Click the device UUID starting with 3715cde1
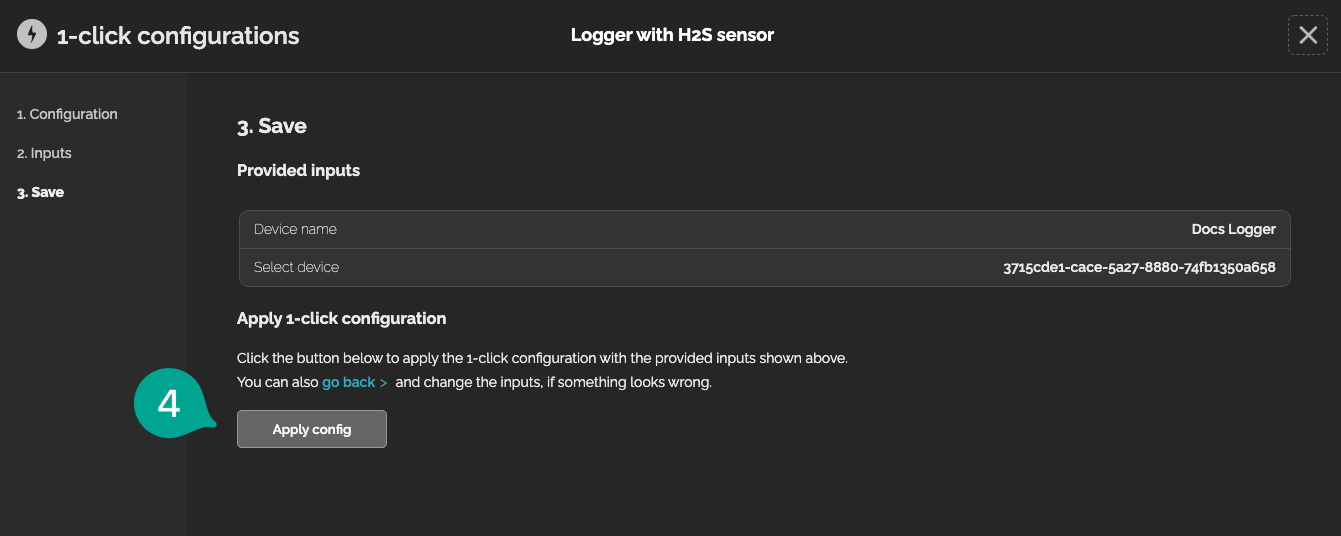 pyautogui.click(x=1139, y=267)
